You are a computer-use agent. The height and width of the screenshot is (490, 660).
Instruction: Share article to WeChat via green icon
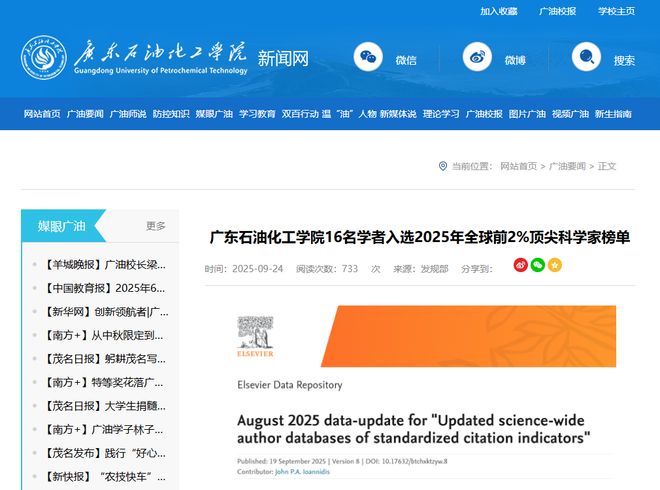tap(537, 265)
